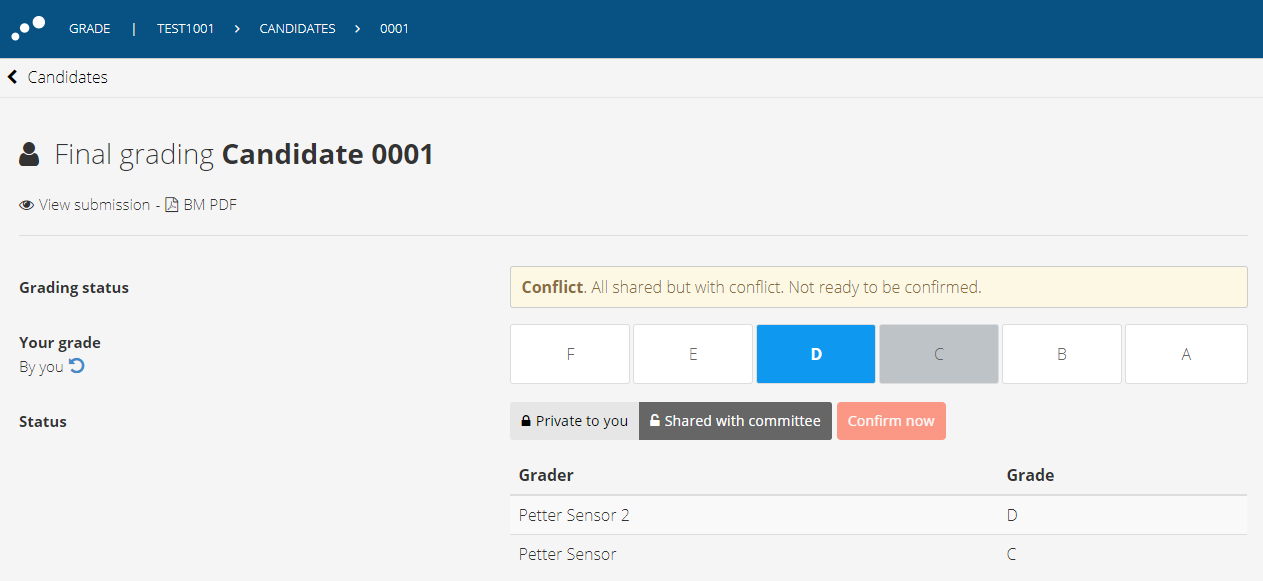The height and width of the screenshot is (581, 1263).
Task: Click the app logo in header
Action: coord(28,28)
